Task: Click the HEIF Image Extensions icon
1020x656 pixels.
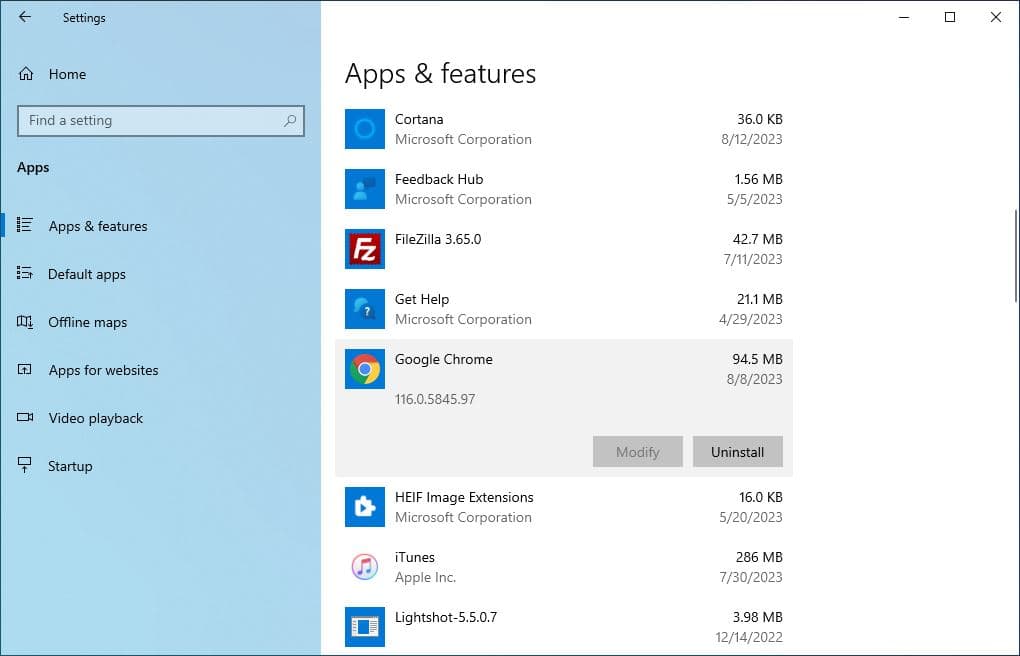Action: point(364,507)
